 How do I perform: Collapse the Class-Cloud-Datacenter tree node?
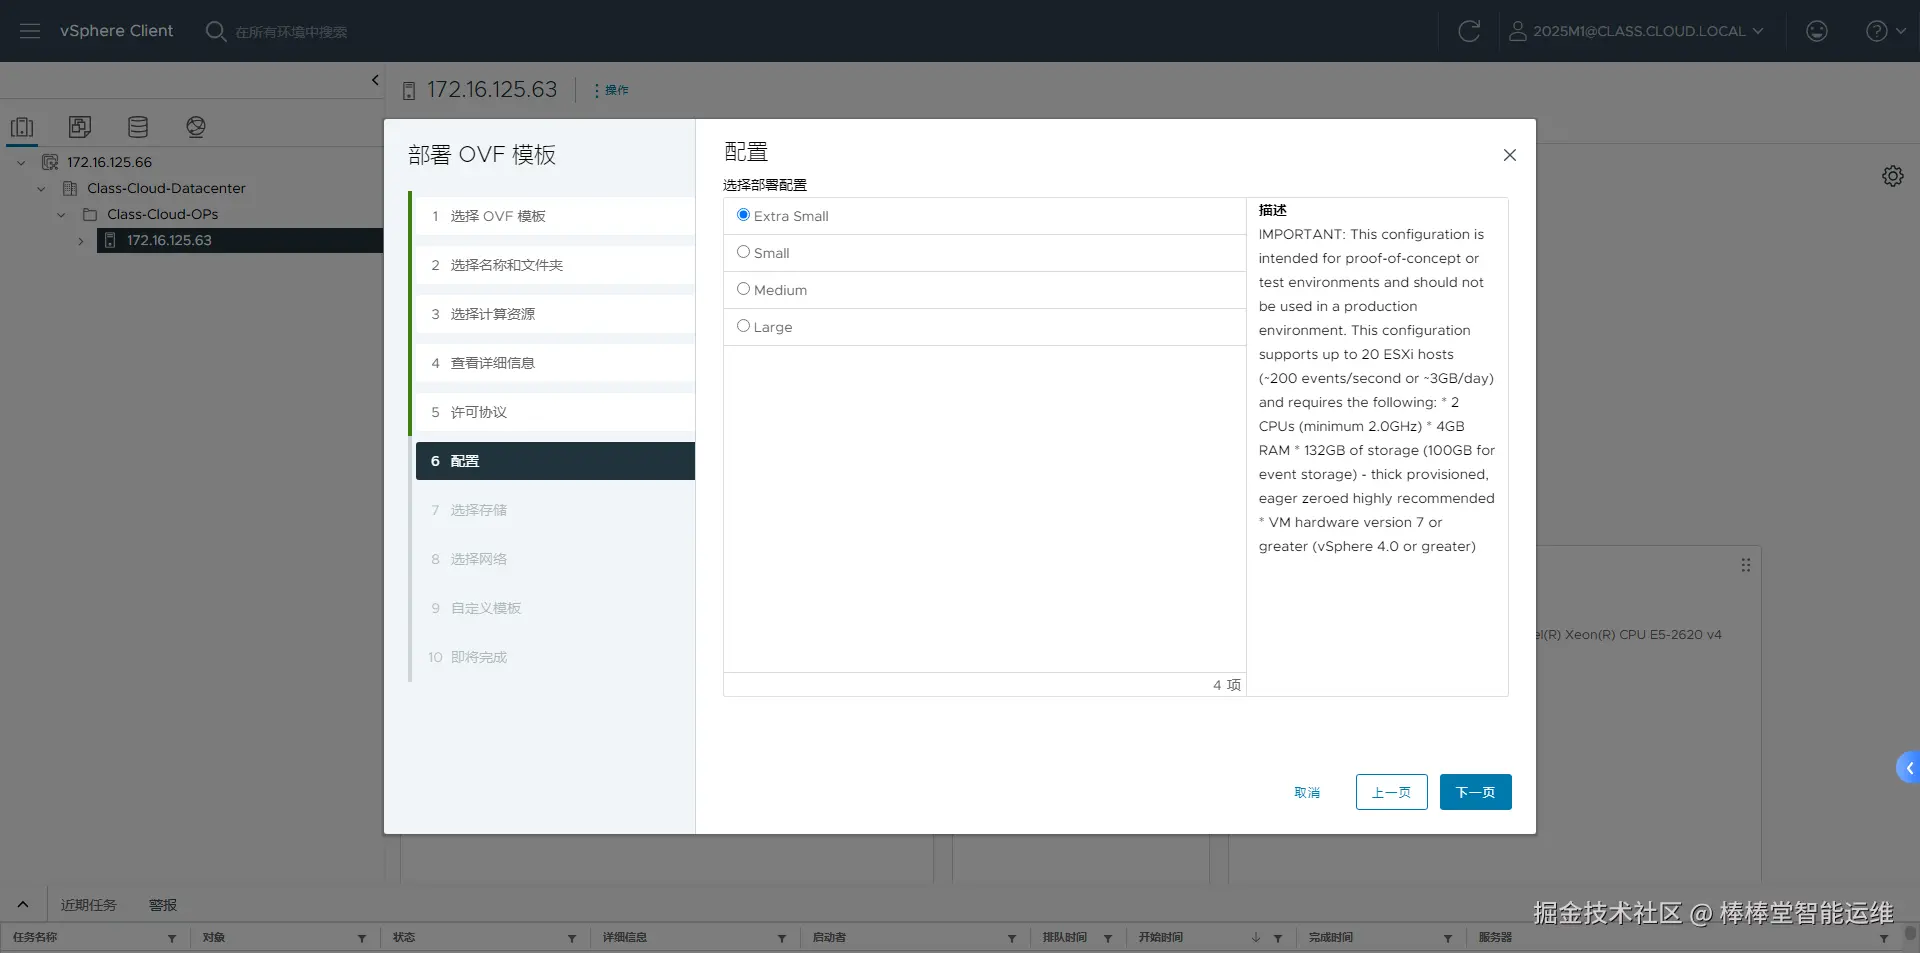[41, 188]
